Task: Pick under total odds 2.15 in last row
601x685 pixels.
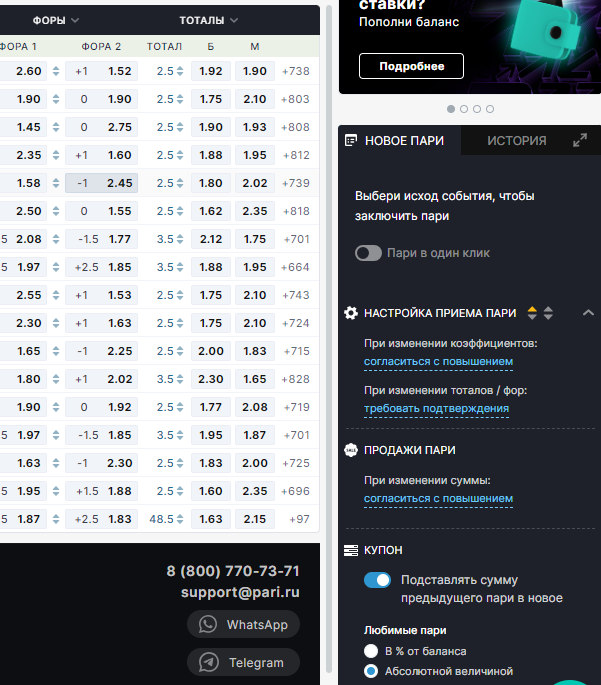Action: click(255, 519)
